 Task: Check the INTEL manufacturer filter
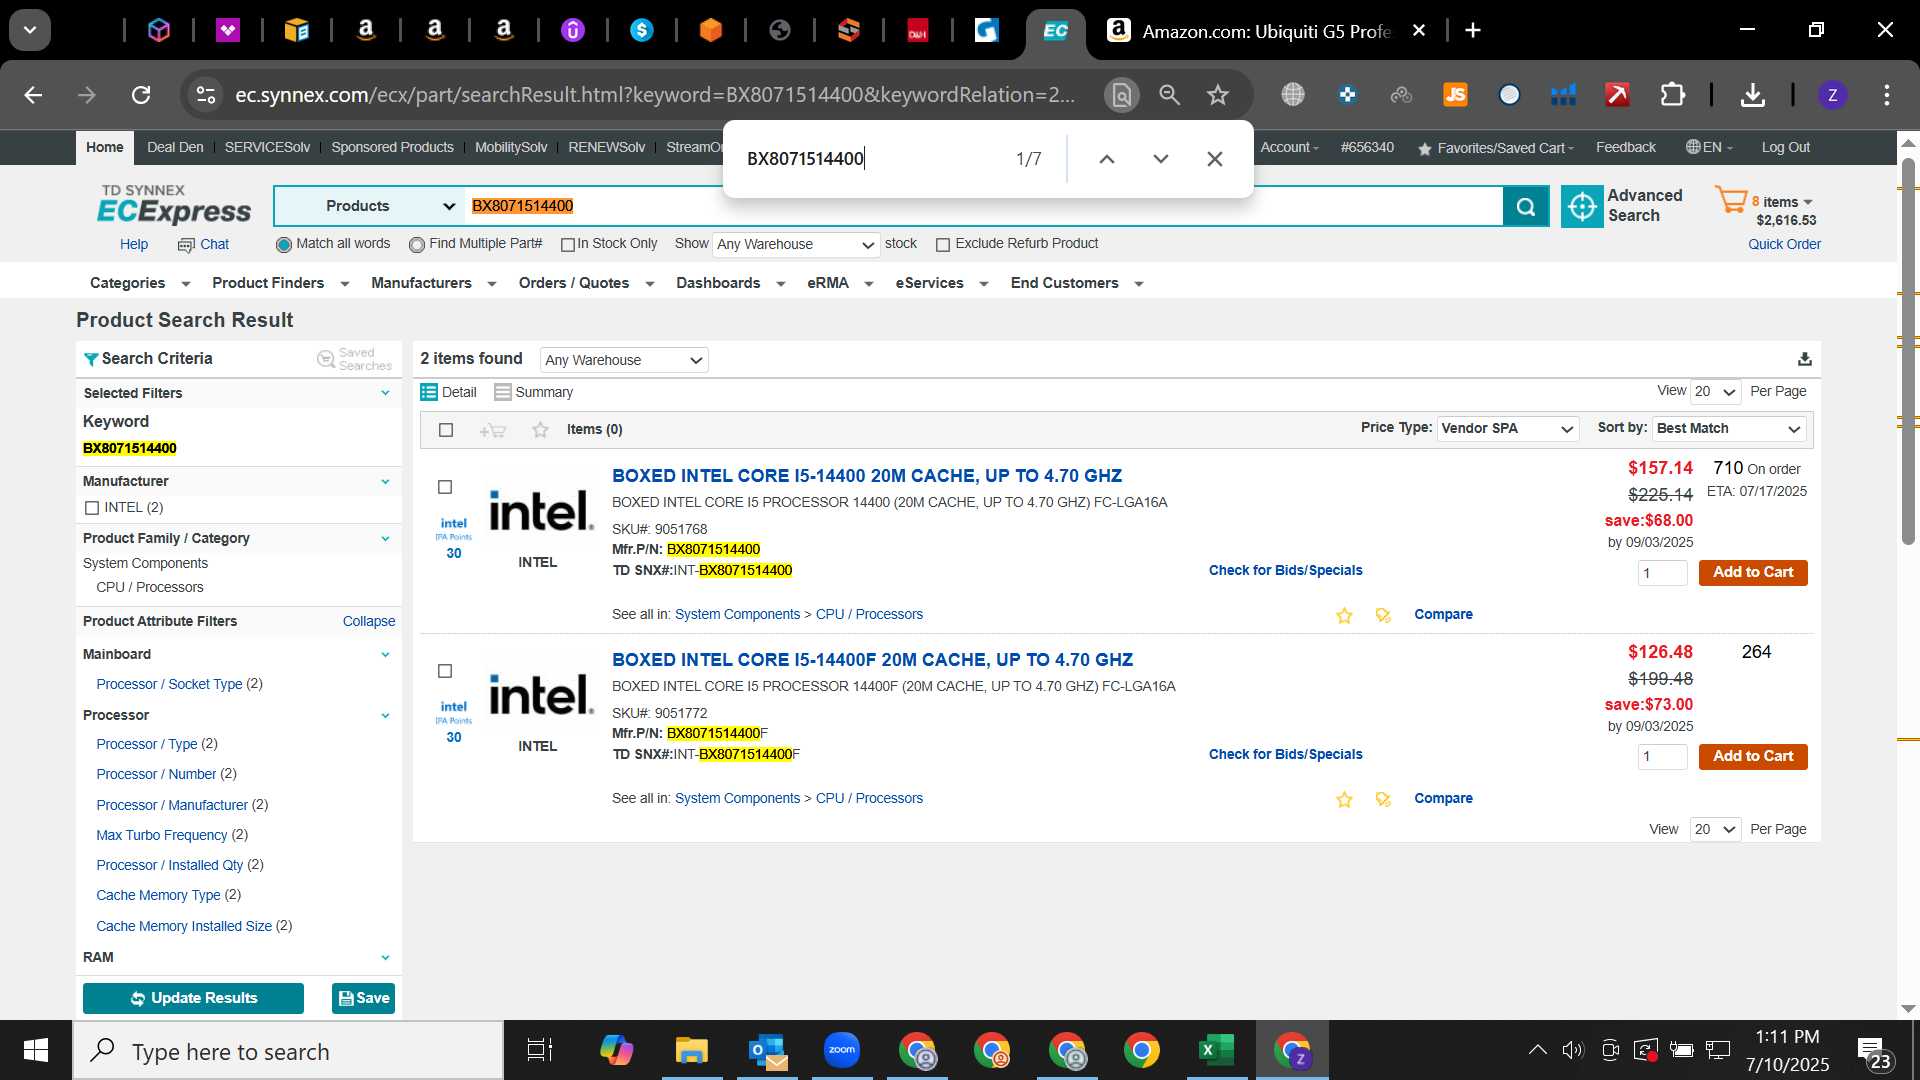[x=92, y=508]
